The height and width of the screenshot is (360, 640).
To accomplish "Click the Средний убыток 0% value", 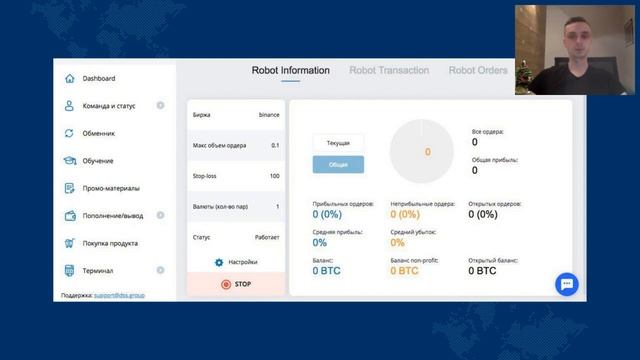I will coord(398,243).
